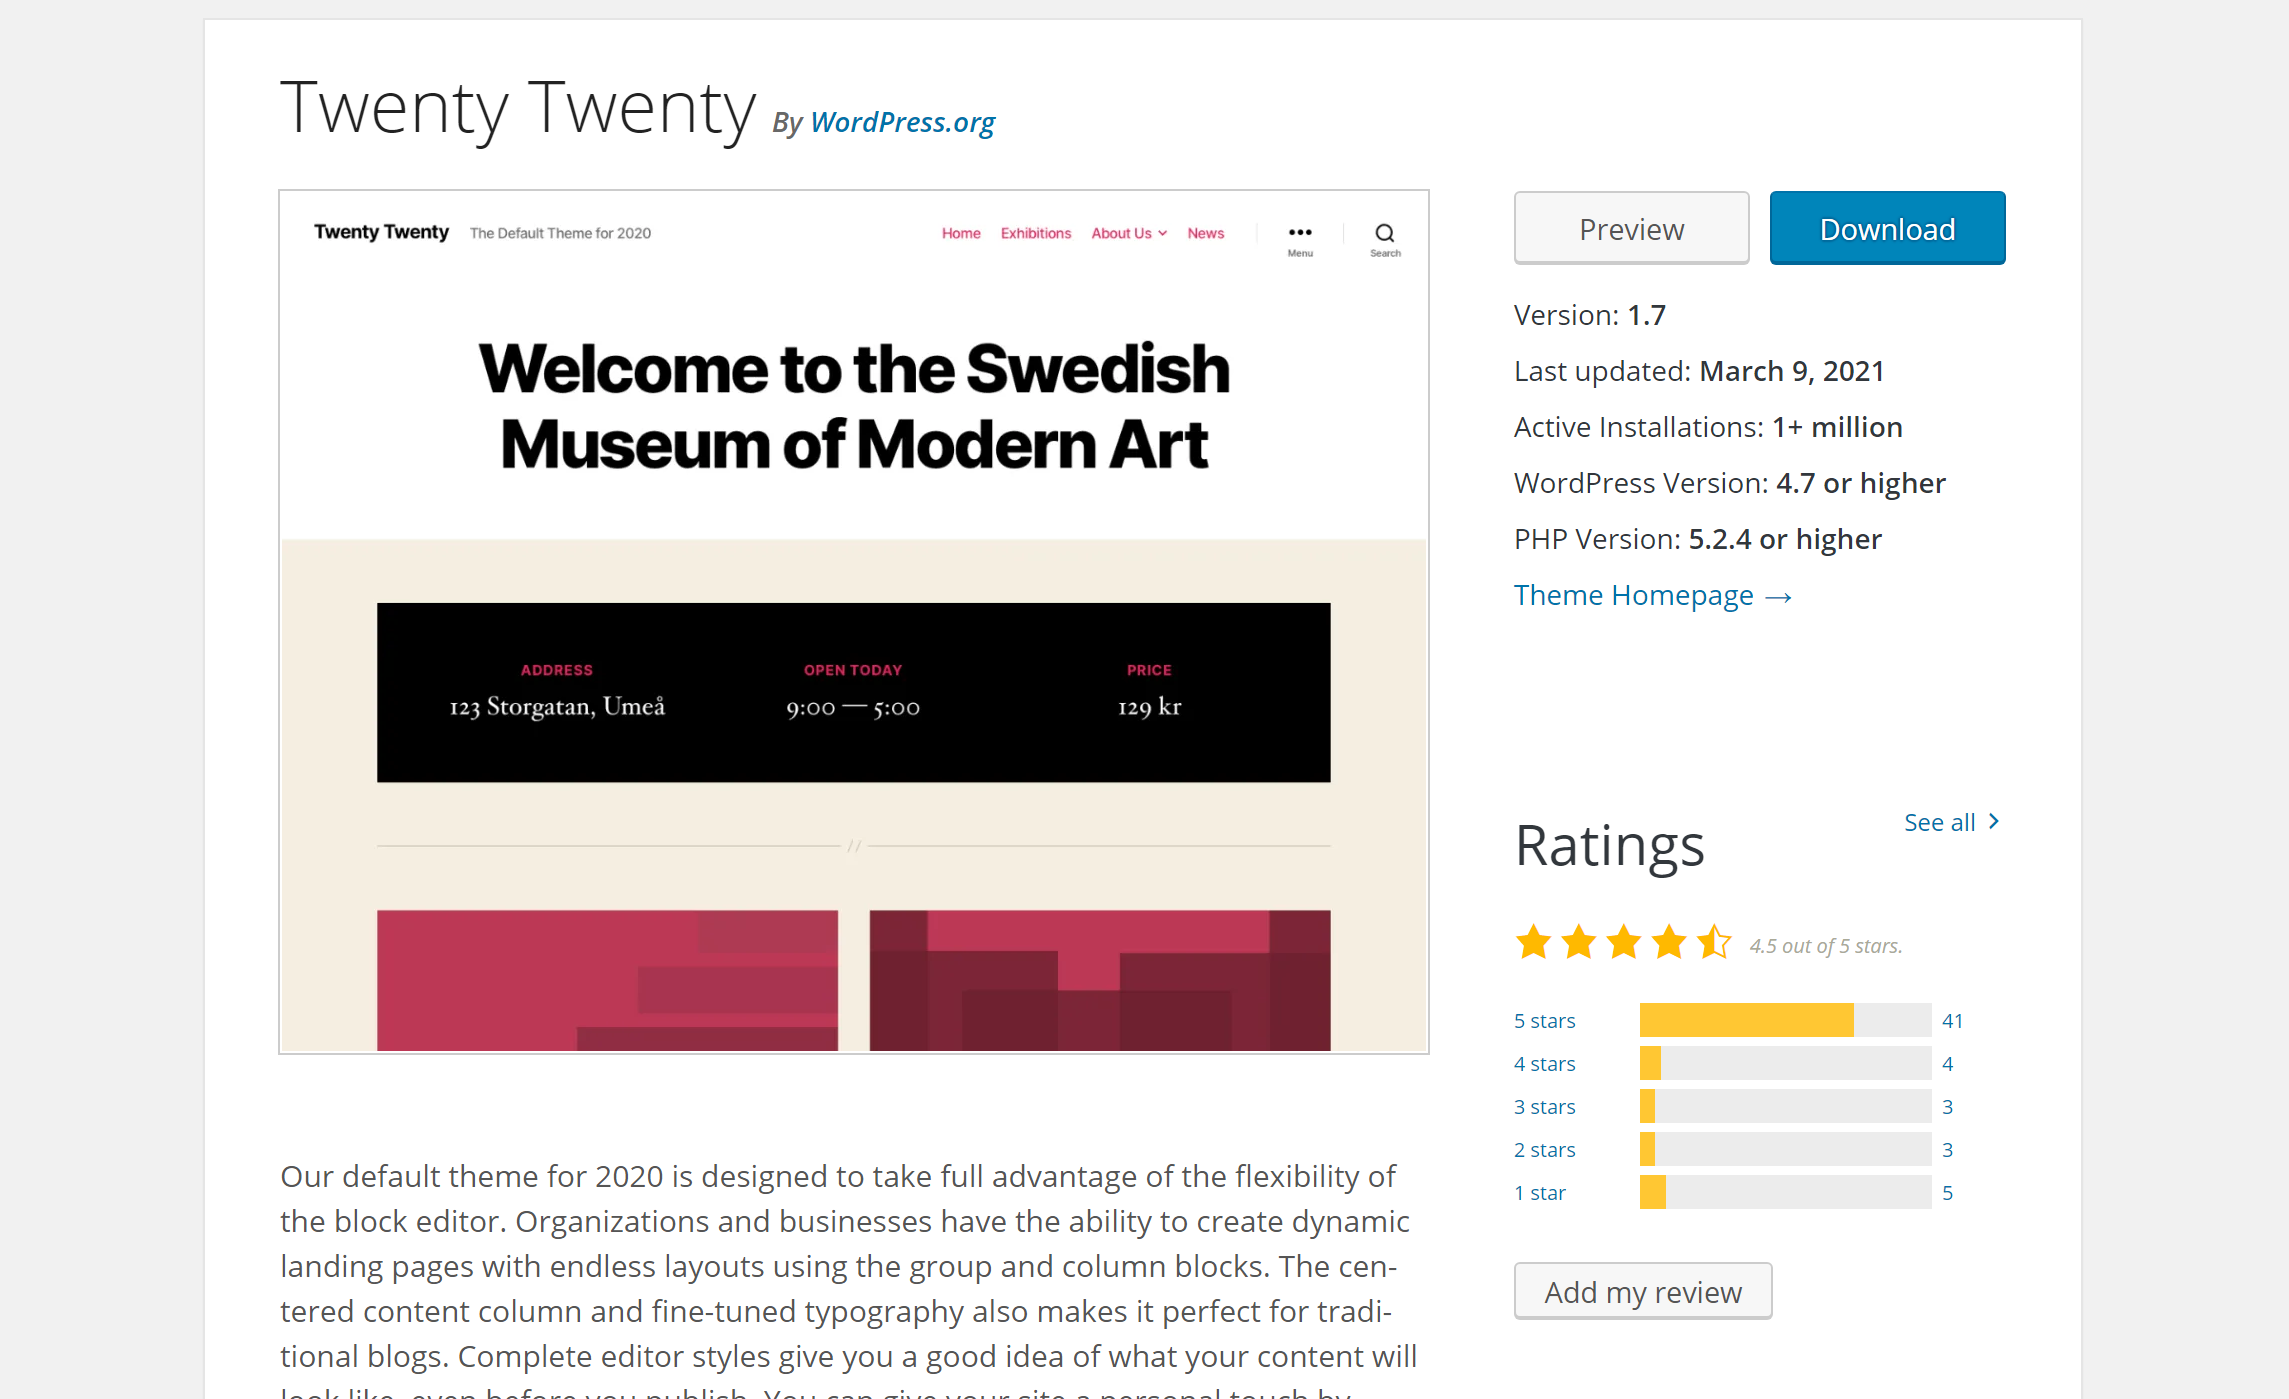The height and width of the screenshot is (1399, 2289).
Task: Click the count 4 beside 4 stars
Action: tap(1947, 1063)
